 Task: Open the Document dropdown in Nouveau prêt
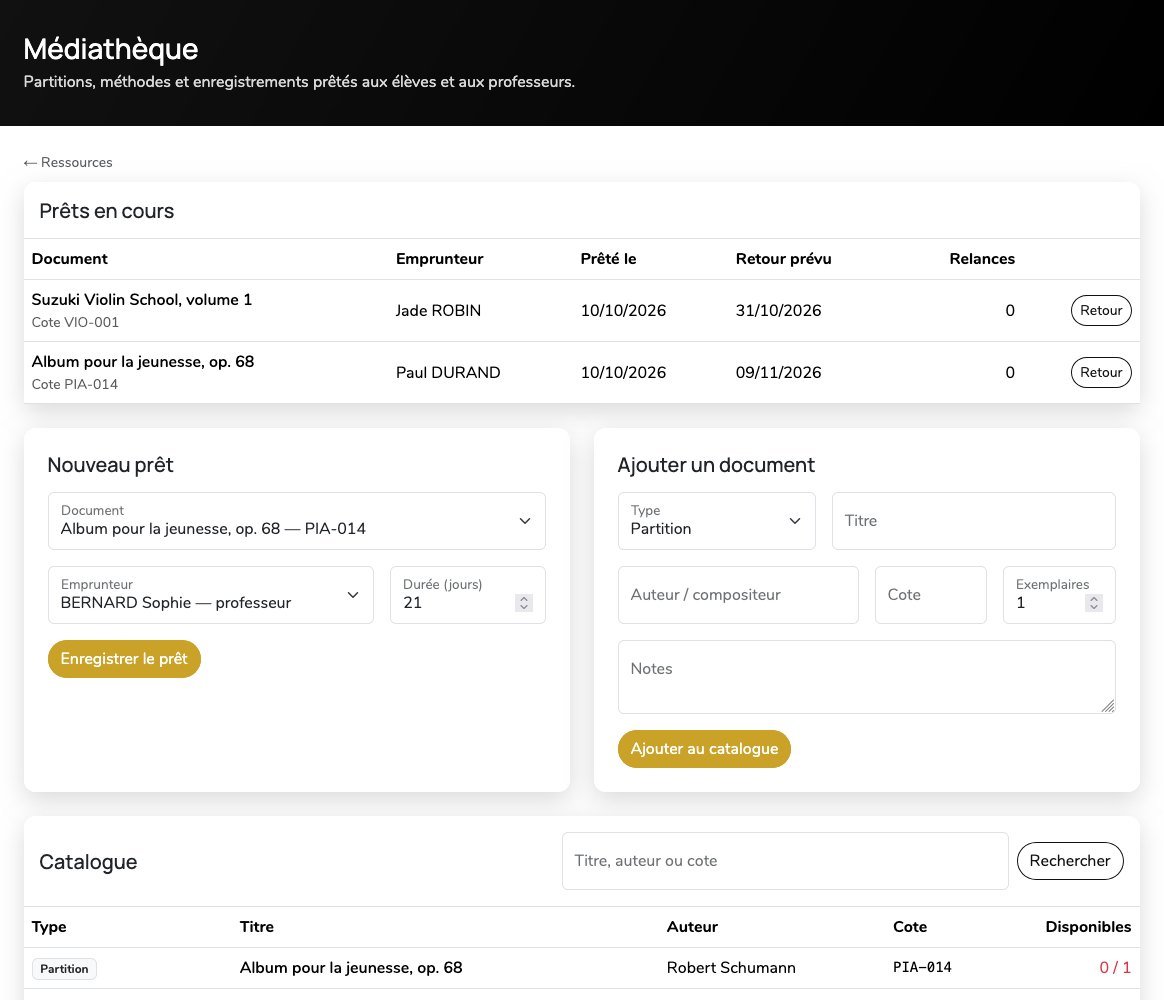(x=297, y=521)
